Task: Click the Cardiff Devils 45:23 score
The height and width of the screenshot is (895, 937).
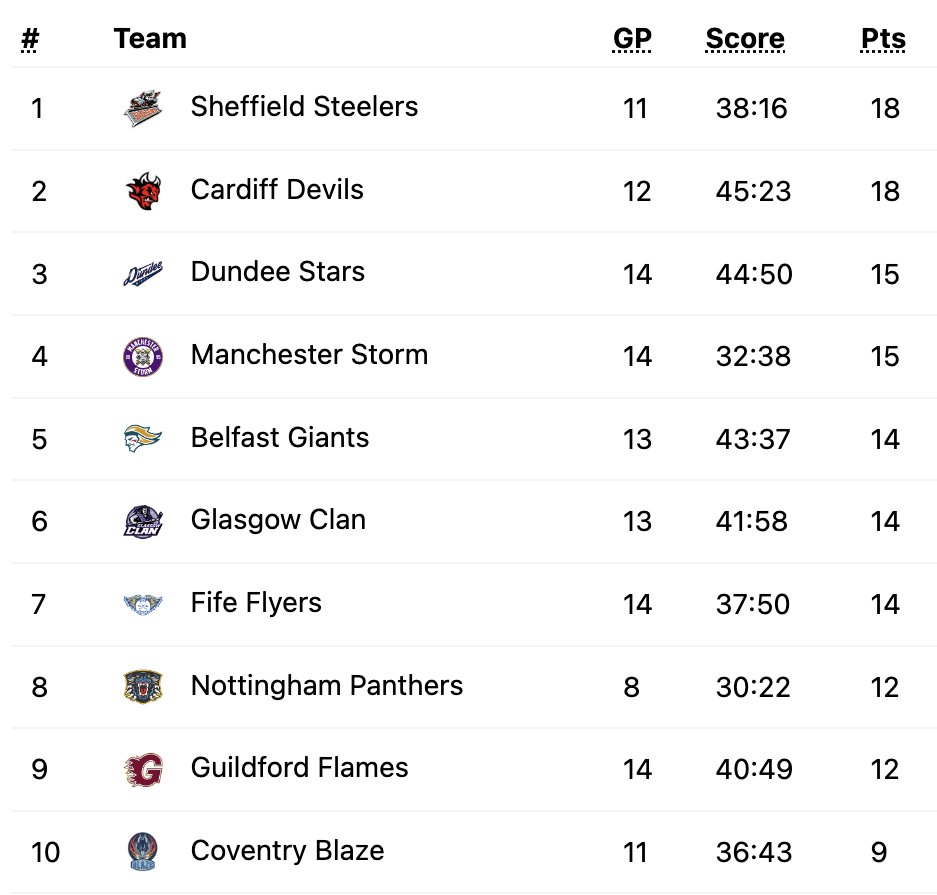Action: point(754,191)
